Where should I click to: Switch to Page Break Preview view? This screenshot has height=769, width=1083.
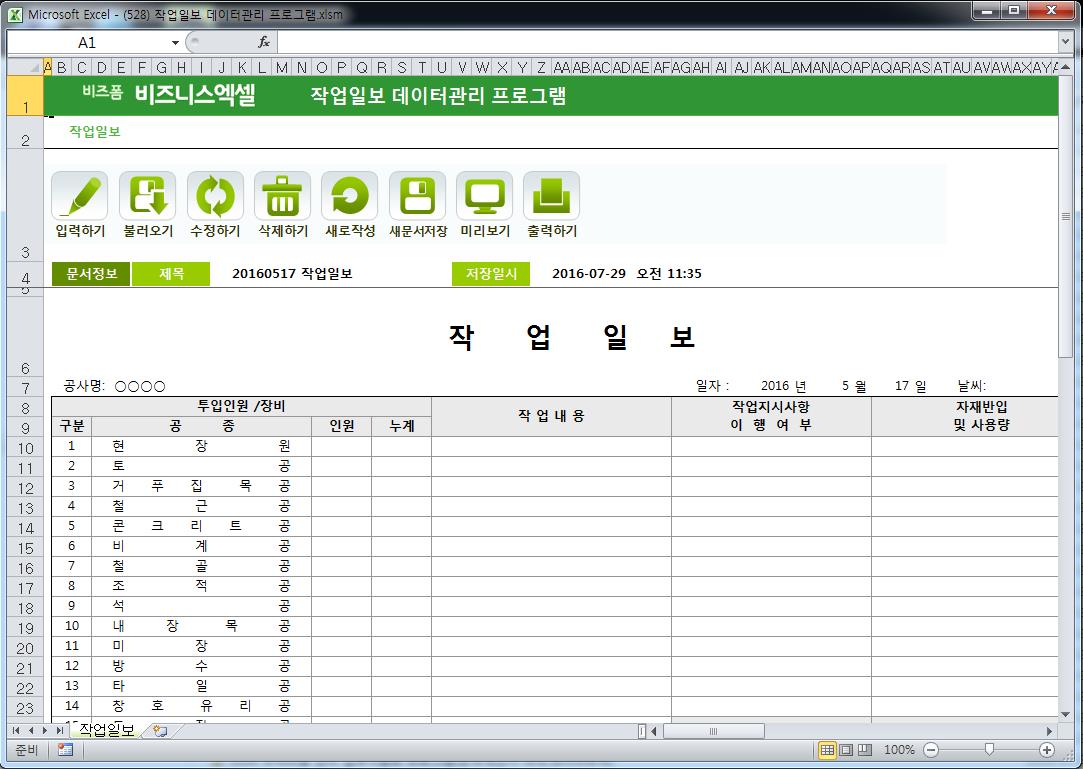tap(864, 750)
